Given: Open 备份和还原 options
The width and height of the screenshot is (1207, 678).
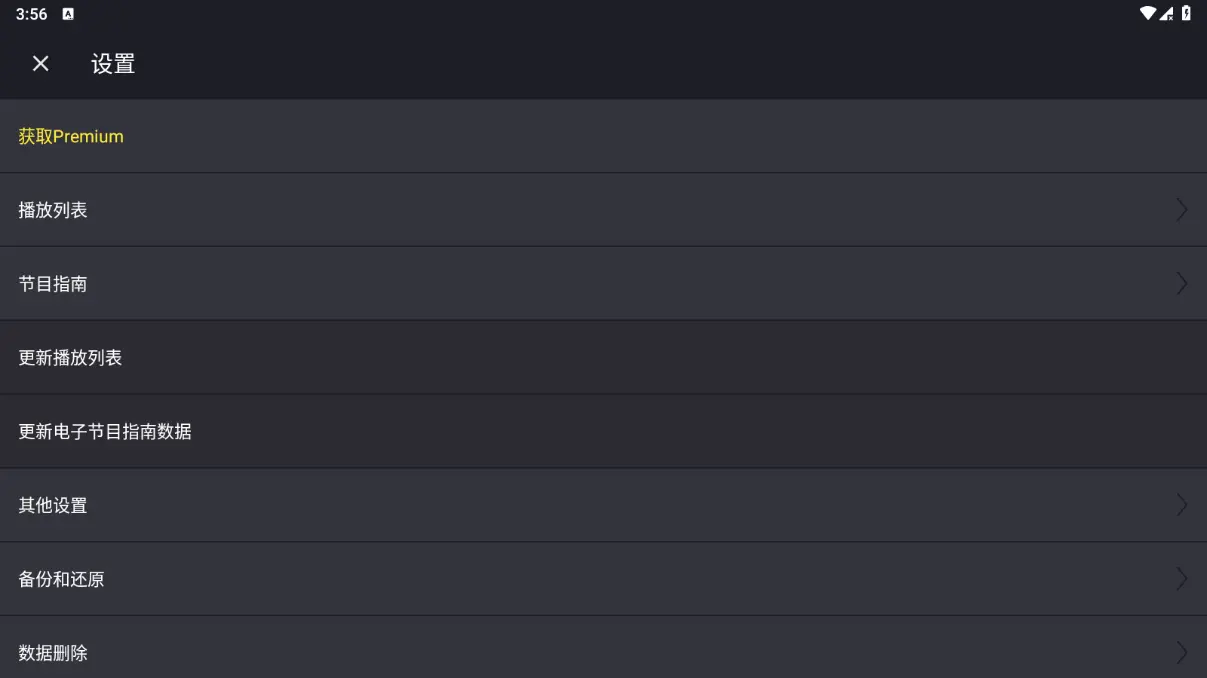Looking at the screenshot, I should 603,579.
